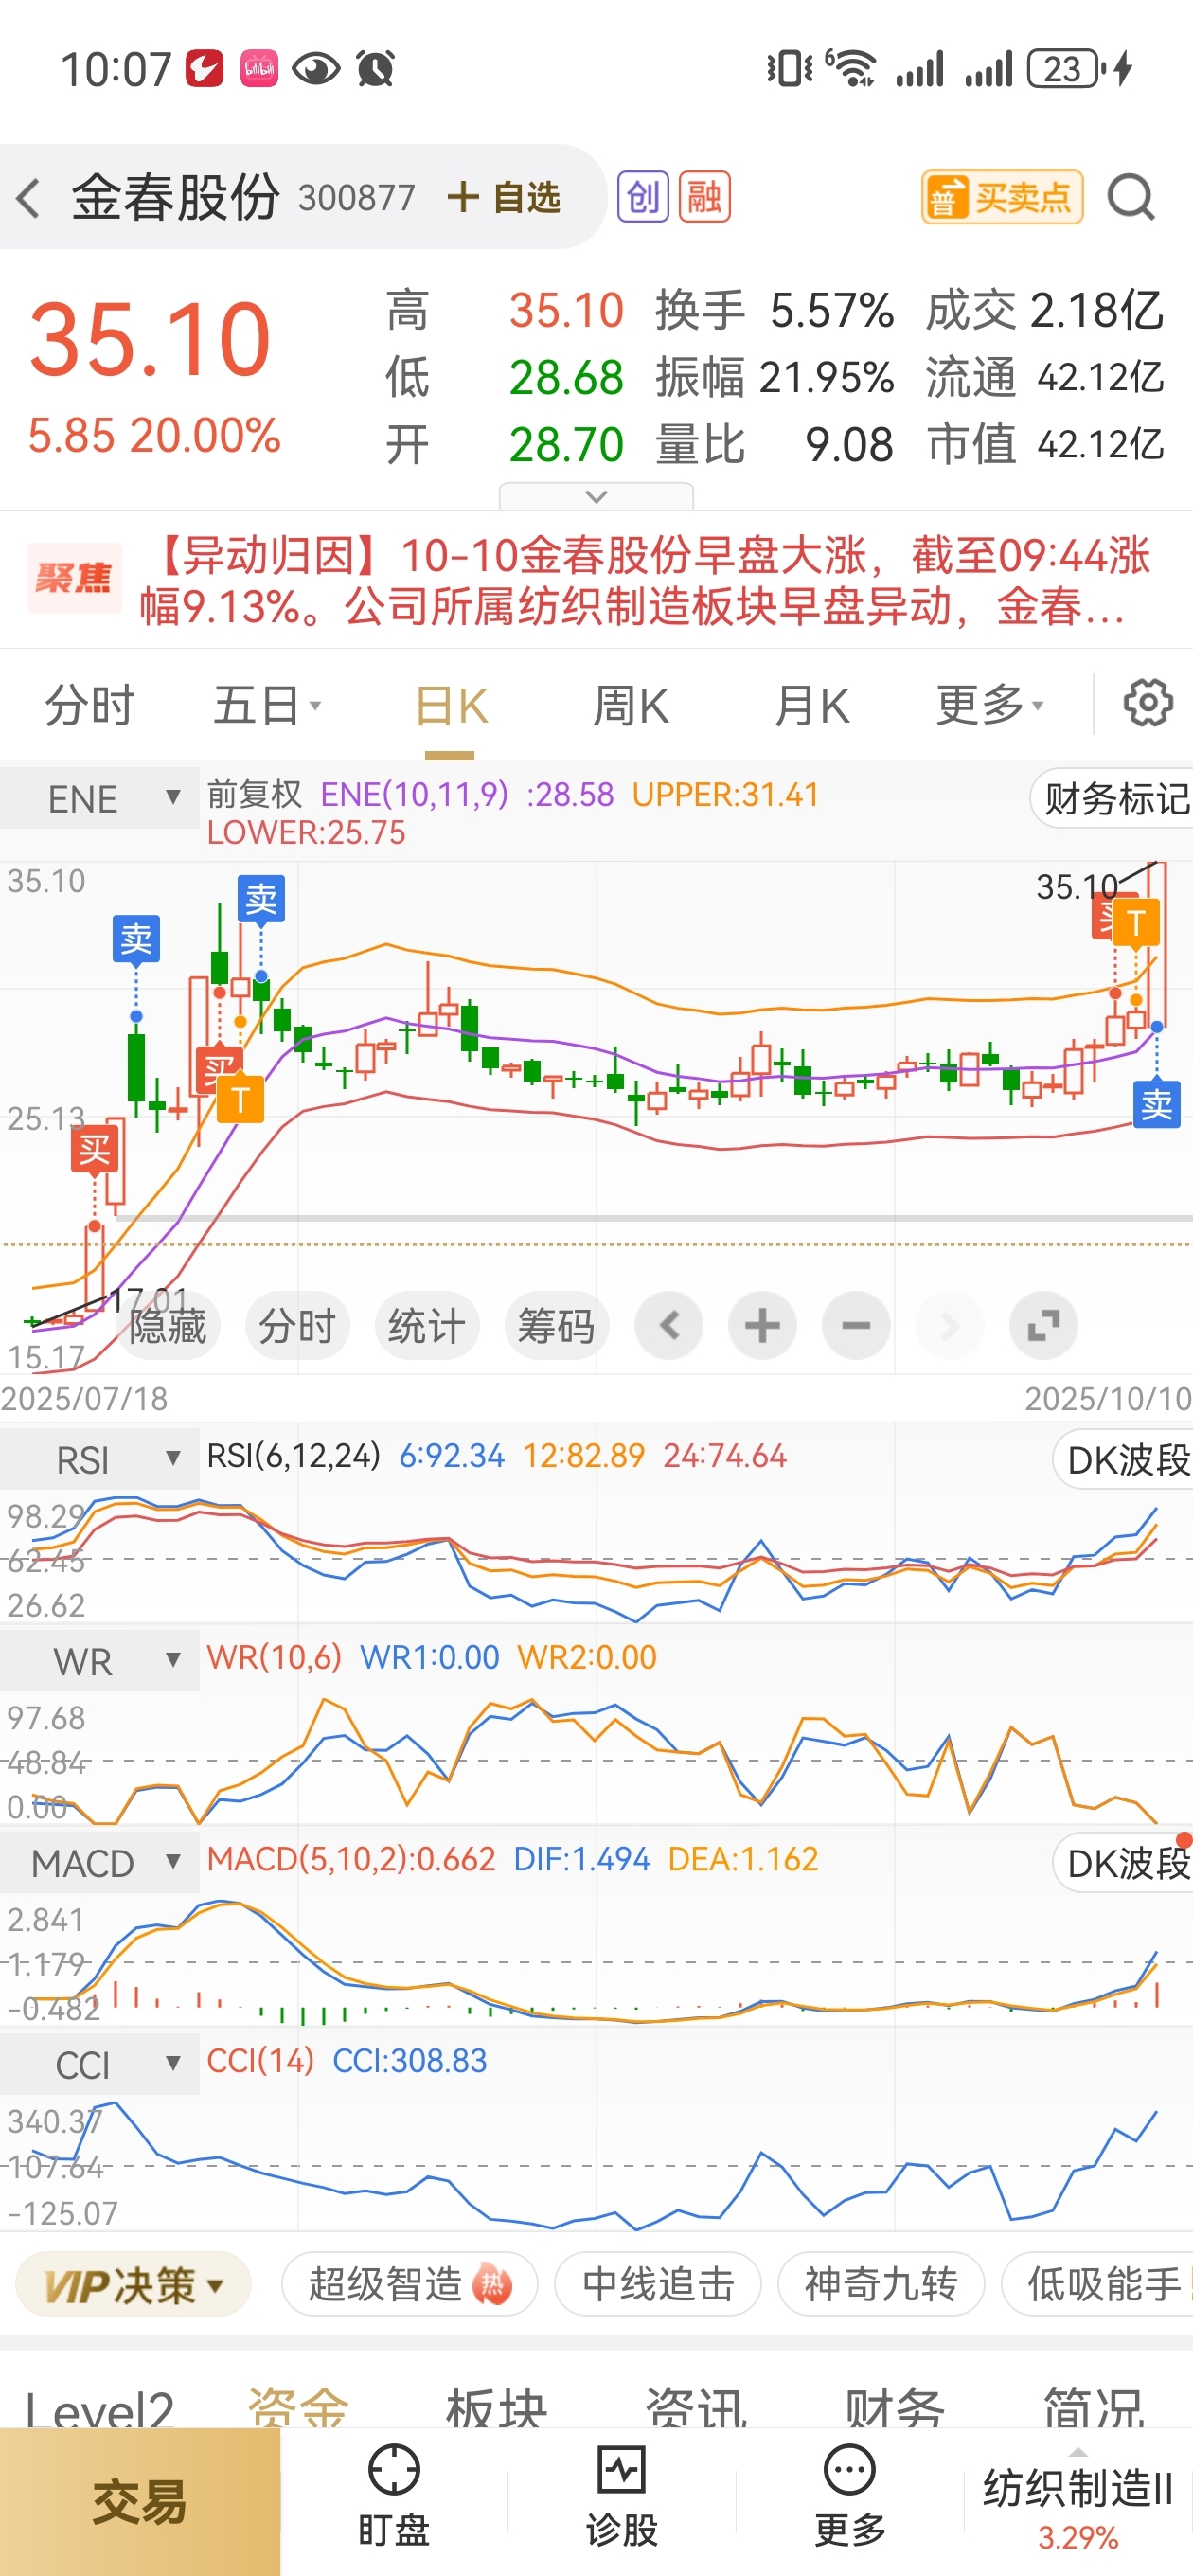
Task: Open 板块 section tab
Action: click(497, 2408)
